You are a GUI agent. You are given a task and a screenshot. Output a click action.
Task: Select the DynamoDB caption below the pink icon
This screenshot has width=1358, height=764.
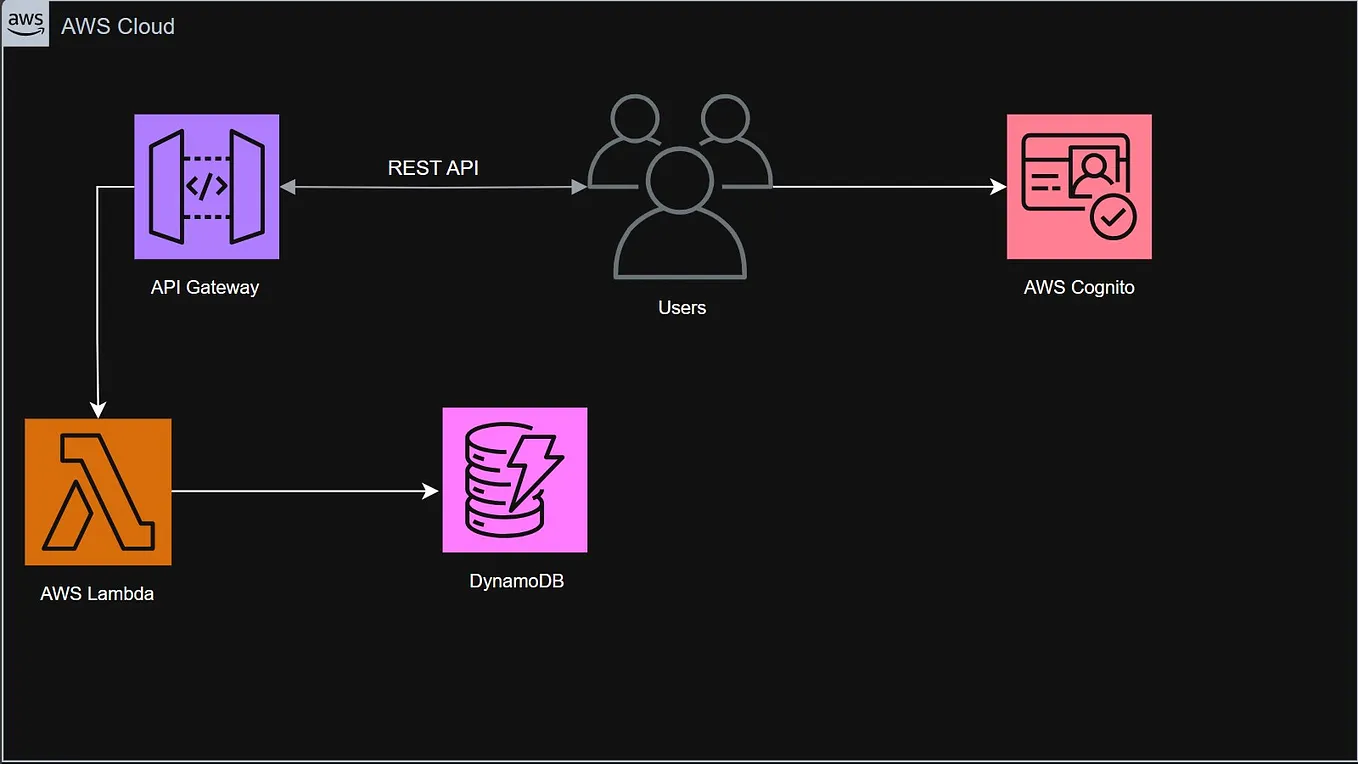(x=515, y=580)
